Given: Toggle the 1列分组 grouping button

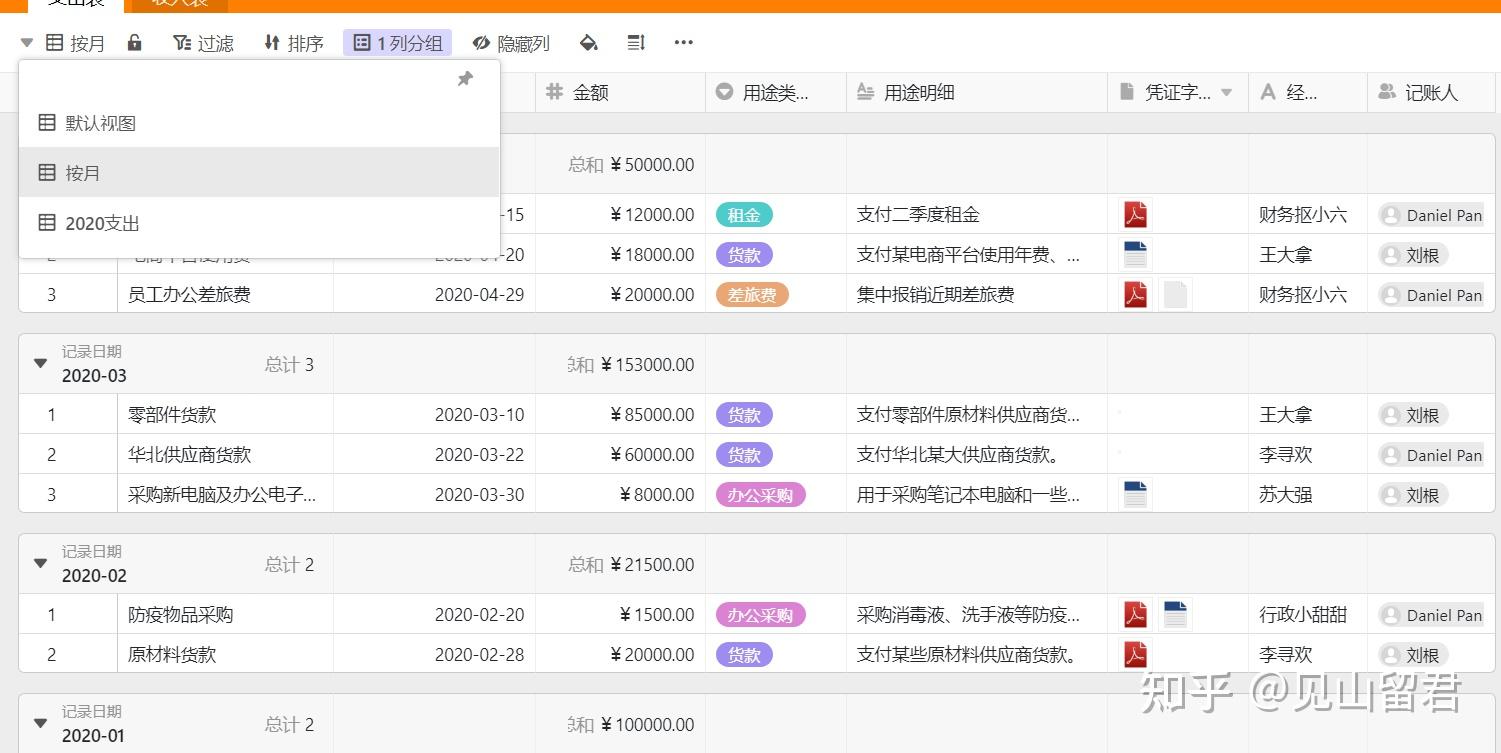Looking at the screenshot, I should [x=397, y=43].
